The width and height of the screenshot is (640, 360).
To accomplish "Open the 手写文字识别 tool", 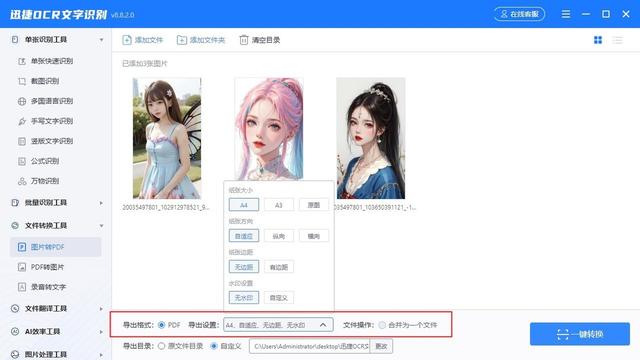I will 51,121.
